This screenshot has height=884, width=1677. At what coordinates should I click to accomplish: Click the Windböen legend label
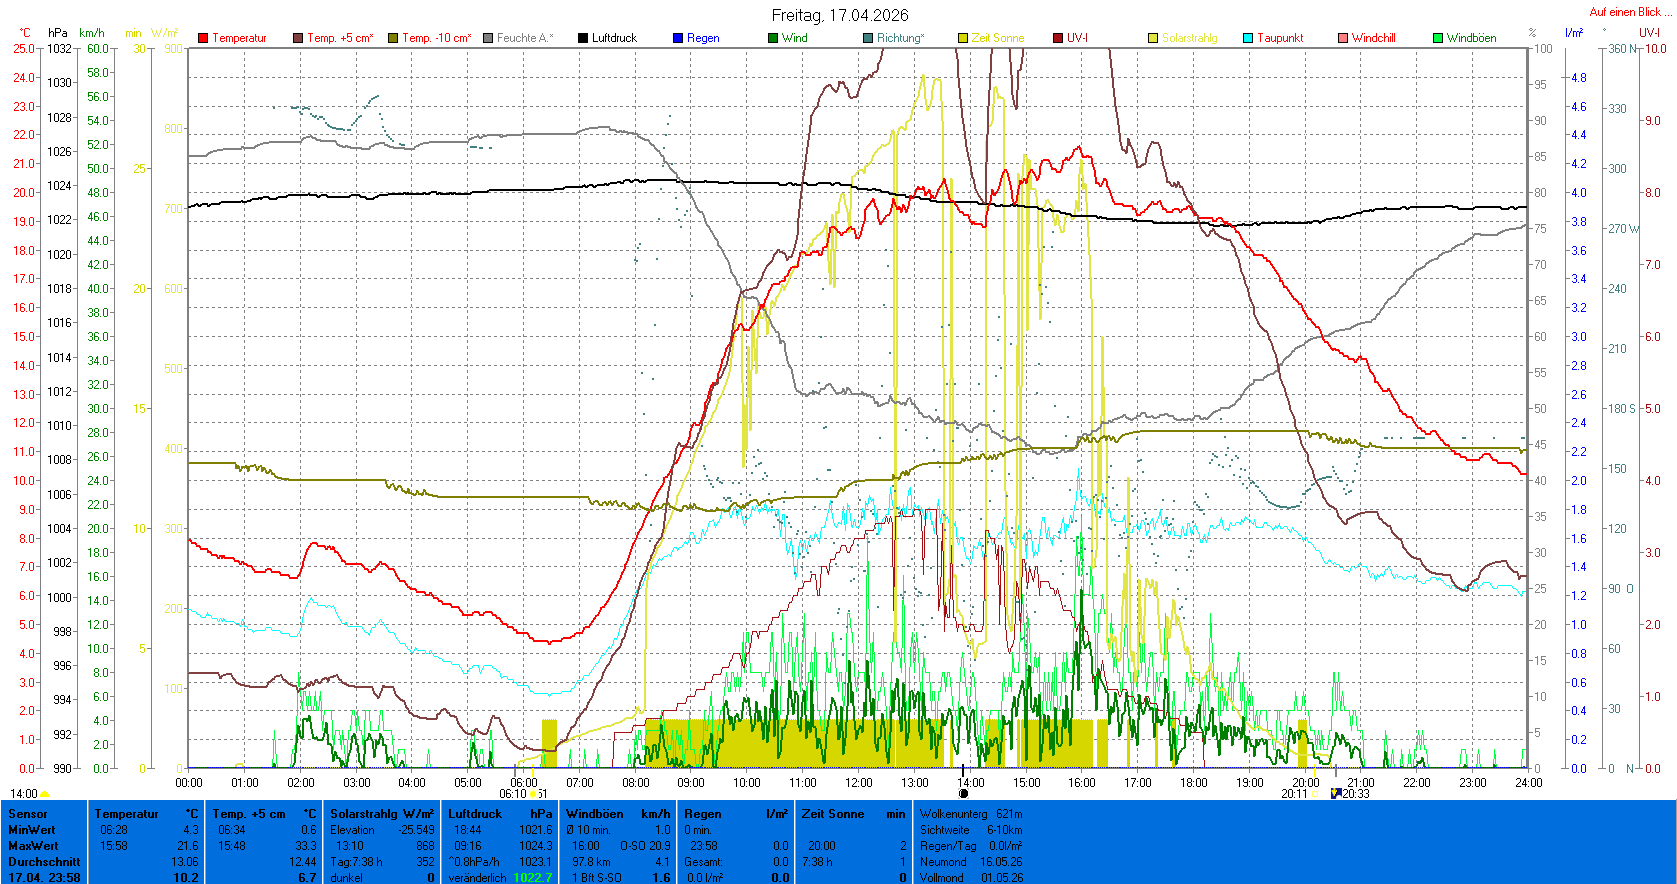(x=1471, y=38)
